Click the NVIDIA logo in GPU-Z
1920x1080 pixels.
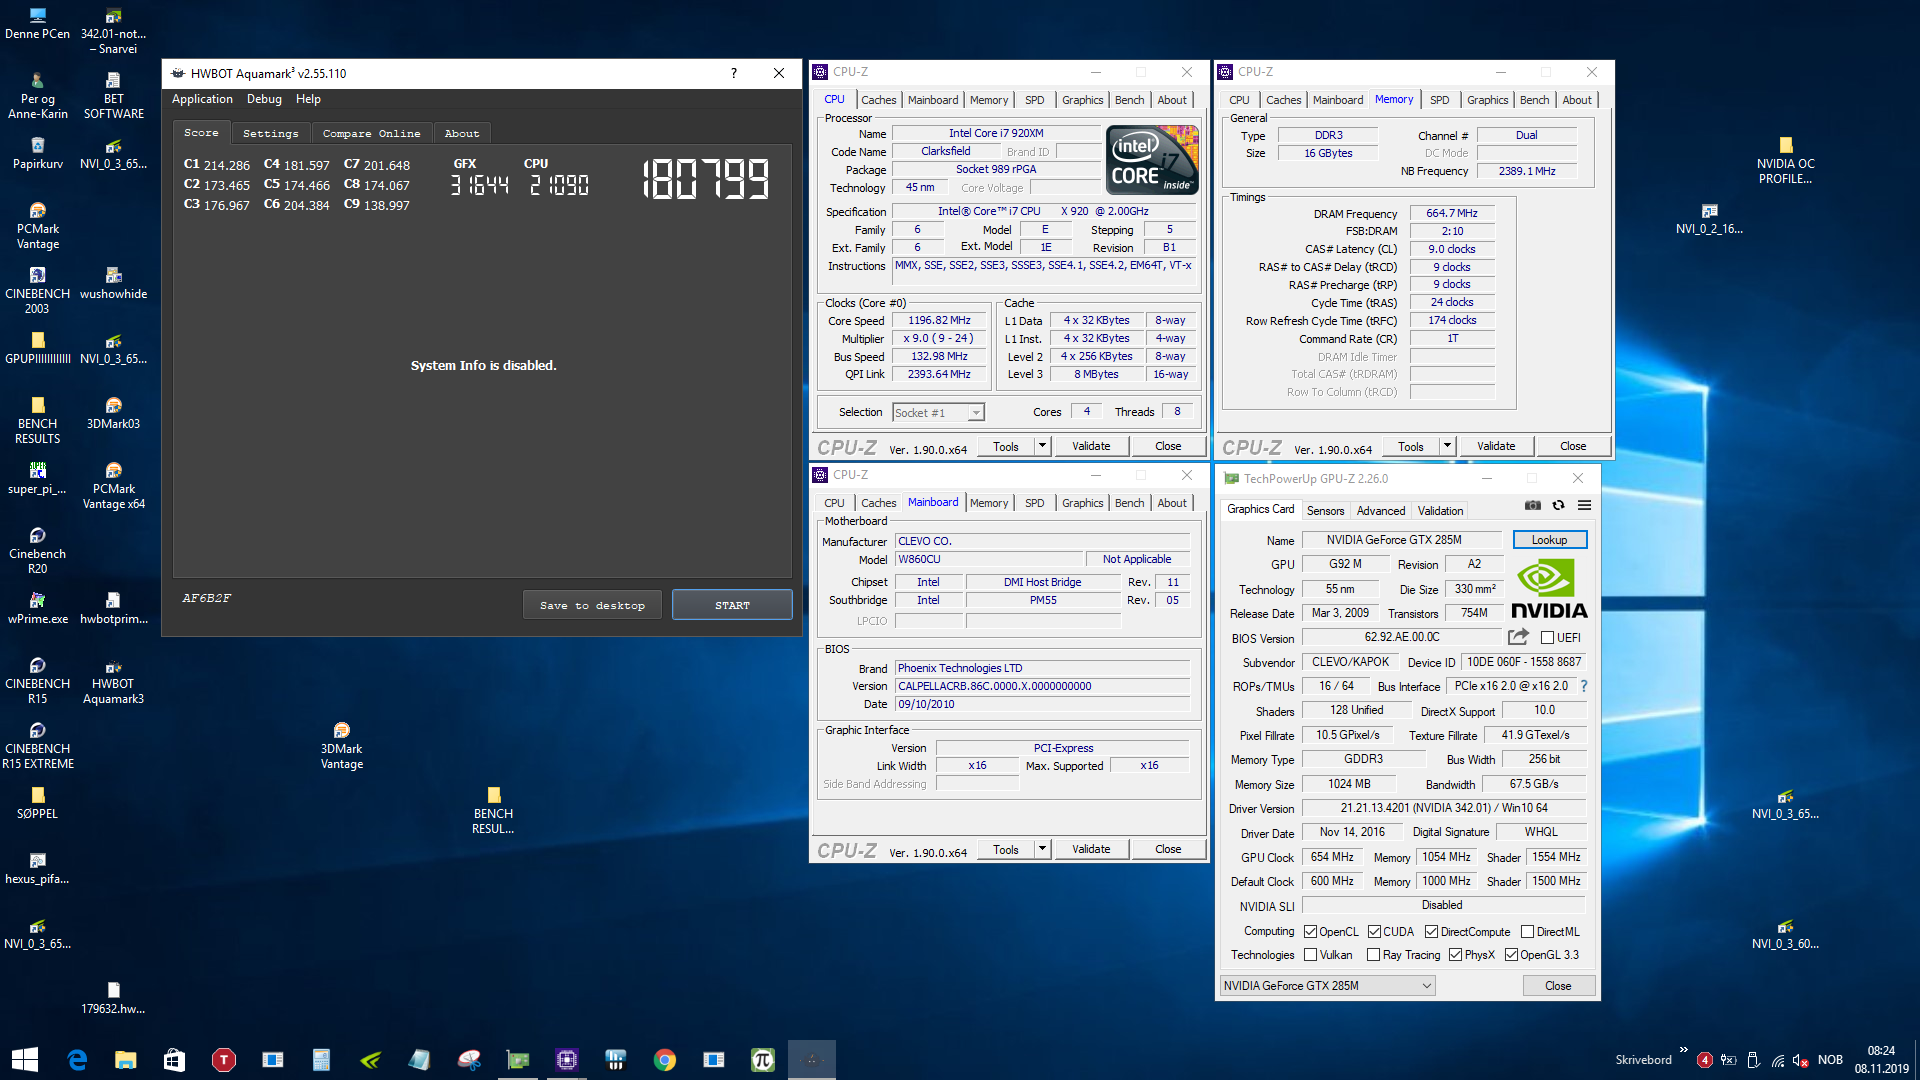1548,590
